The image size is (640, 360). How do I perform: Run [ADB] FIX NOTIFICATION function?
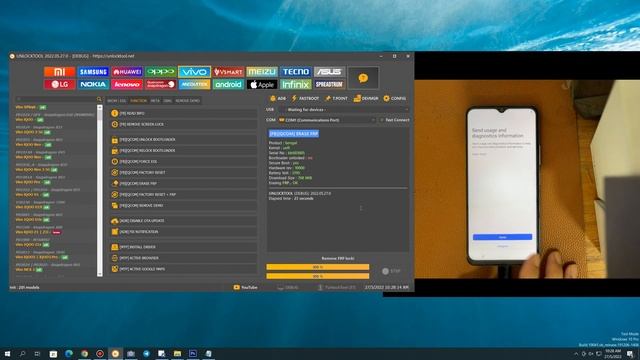(183, 232)
